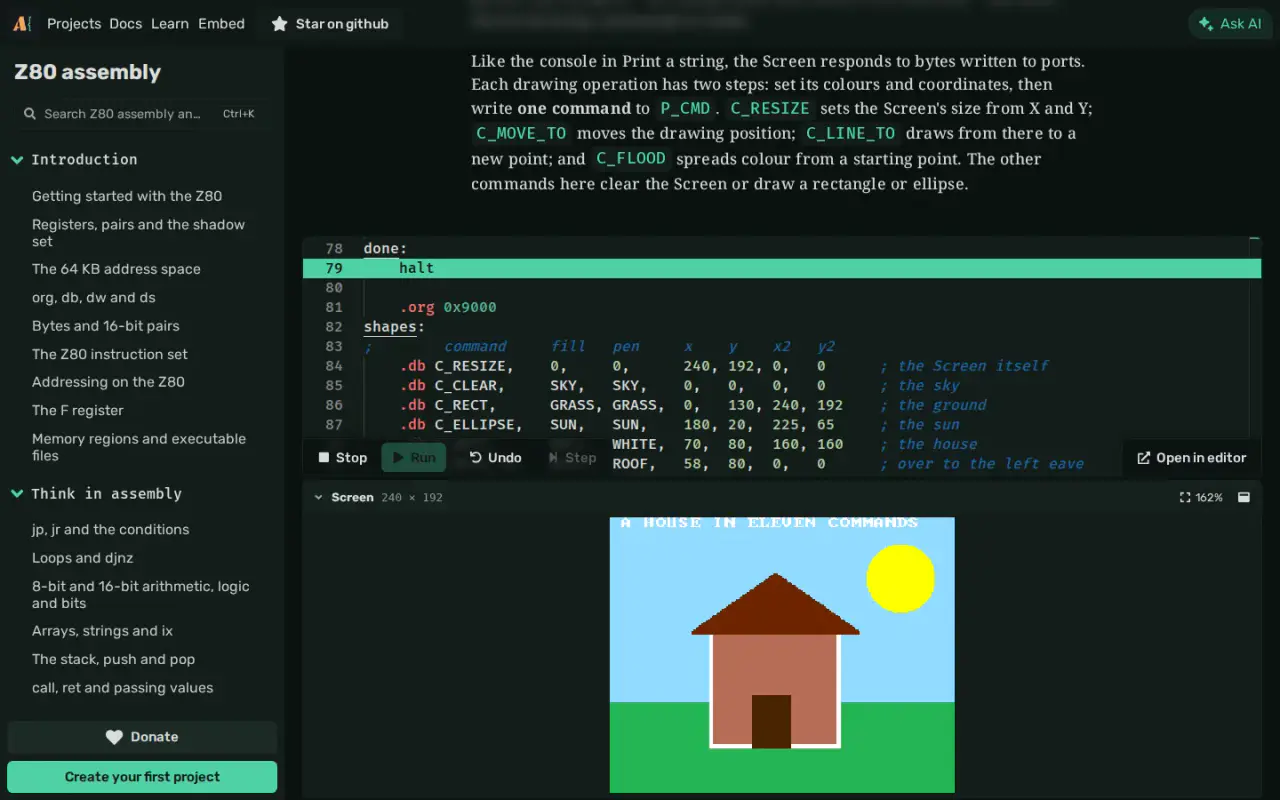Open call, ret and passing values
The height and width of the screenshot is (800, 1280).
(x=122, y=688)
